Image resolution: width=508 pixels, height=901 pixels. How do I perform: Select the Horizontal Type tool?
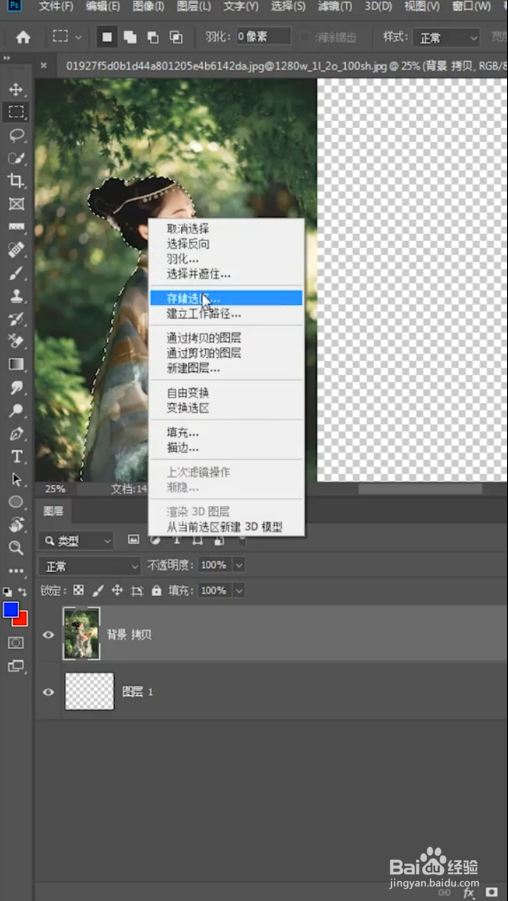point(16,457)
